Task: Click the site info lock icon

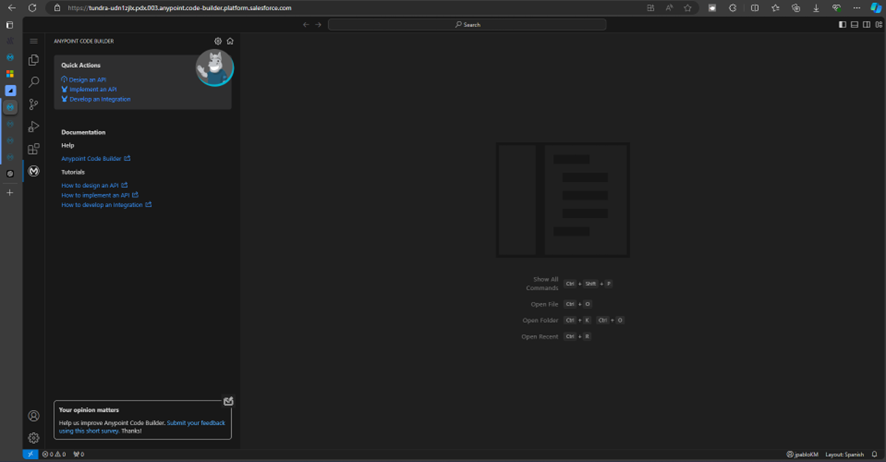Action: coord(57,8)
